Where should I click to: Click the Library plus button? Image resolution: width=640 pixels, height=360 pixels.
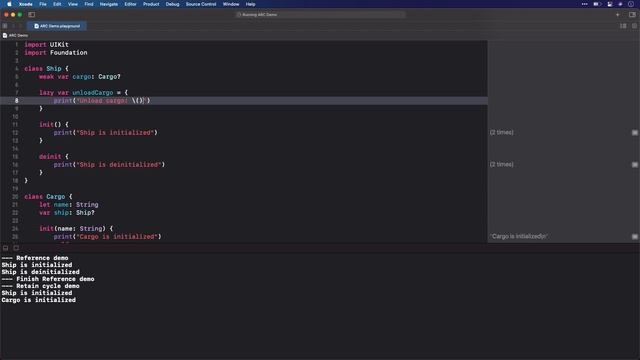coord(618,15)
